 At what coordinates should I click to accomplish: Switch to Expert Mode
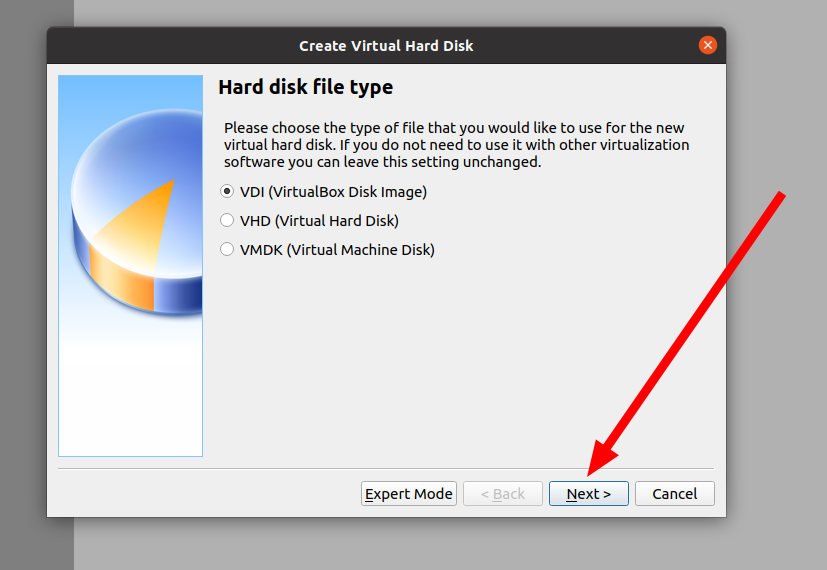point(408,494)
